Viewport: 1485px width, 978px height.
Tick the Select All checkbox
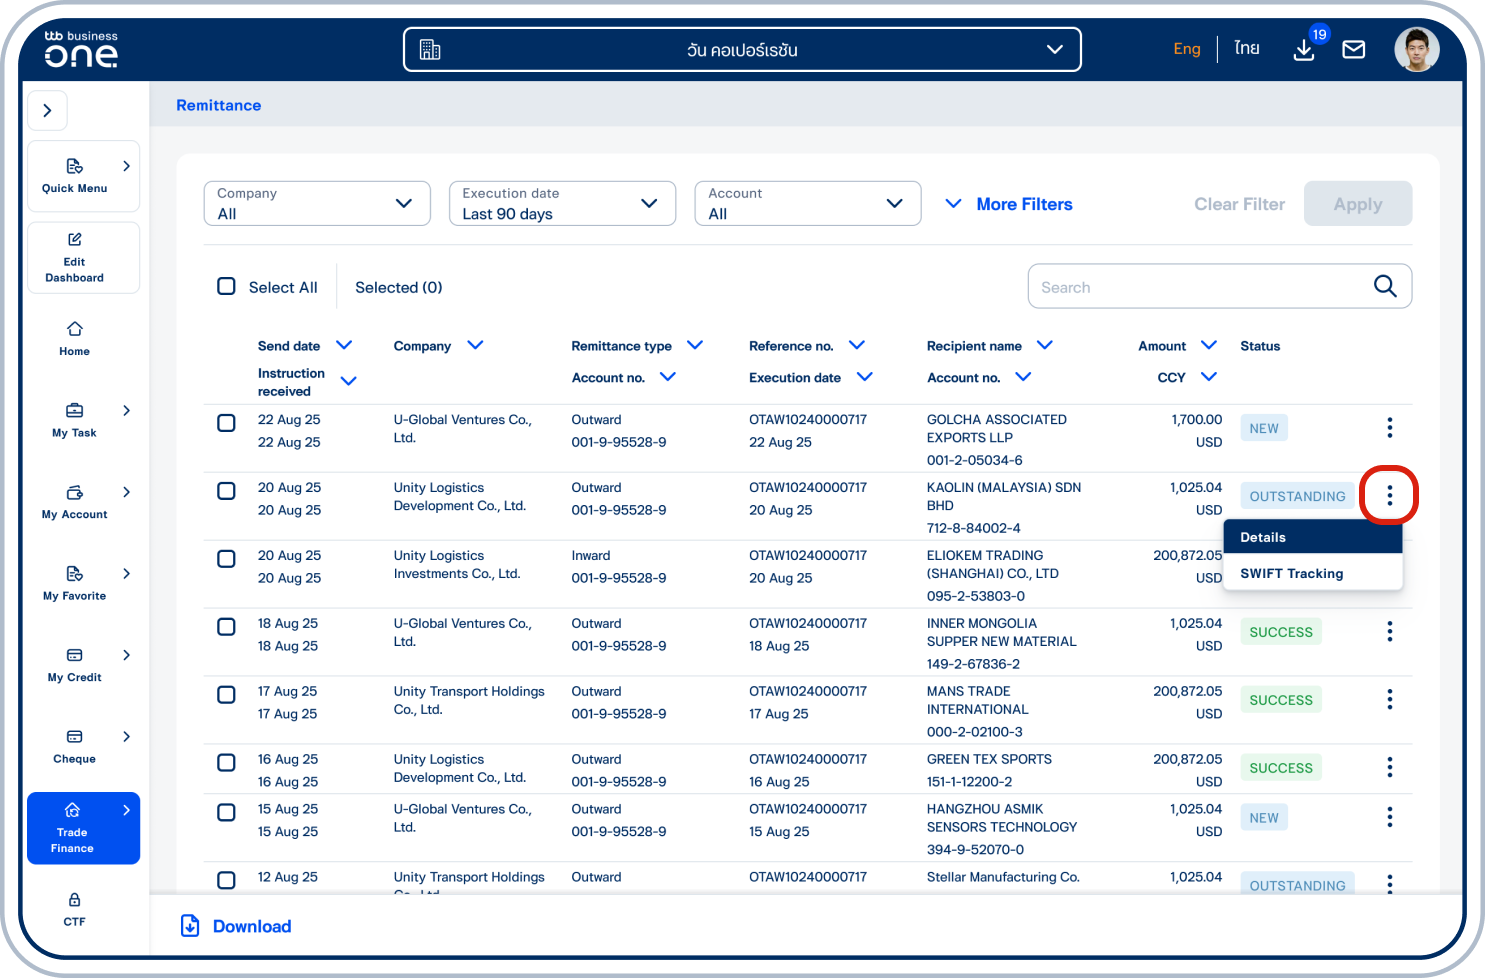(227, 287)
